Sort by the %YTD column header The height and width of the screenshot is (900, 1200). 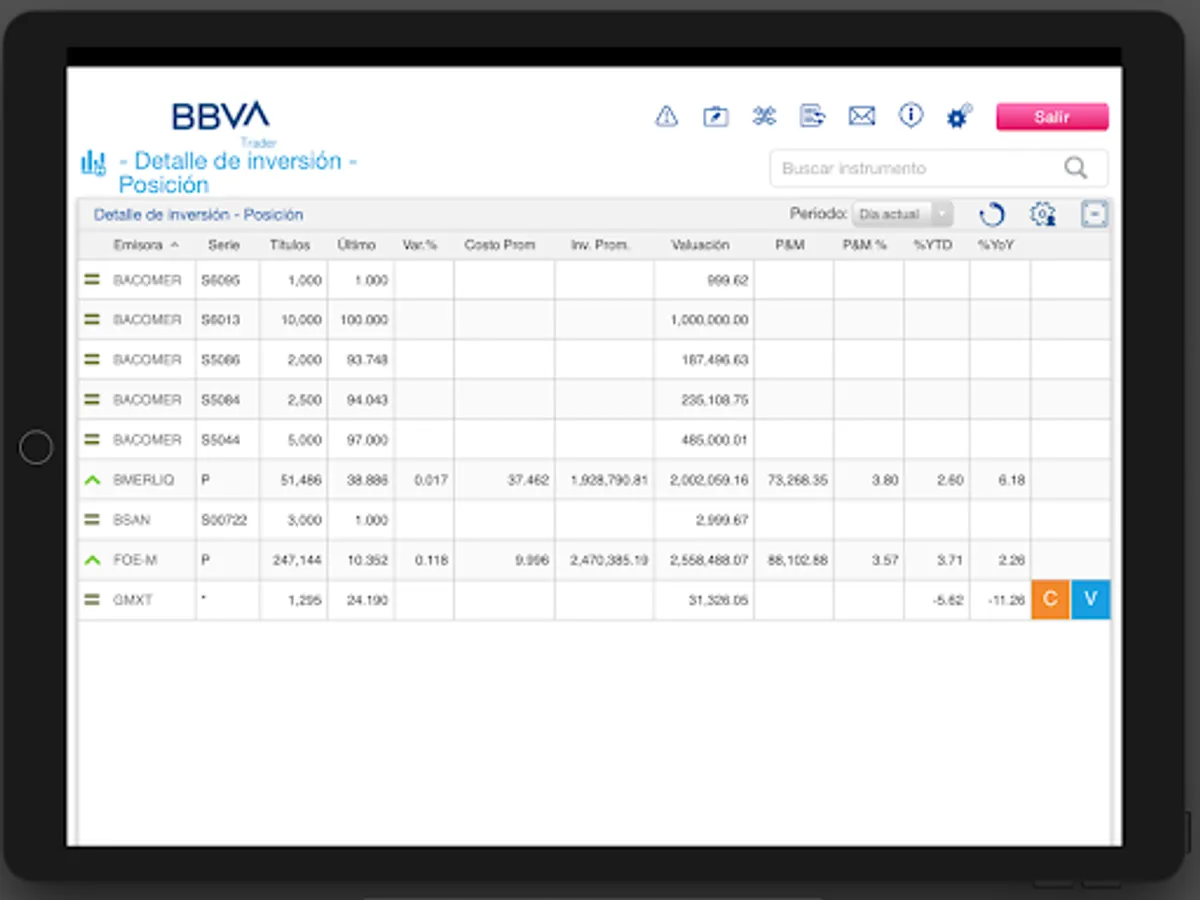(x=932, y=245)
